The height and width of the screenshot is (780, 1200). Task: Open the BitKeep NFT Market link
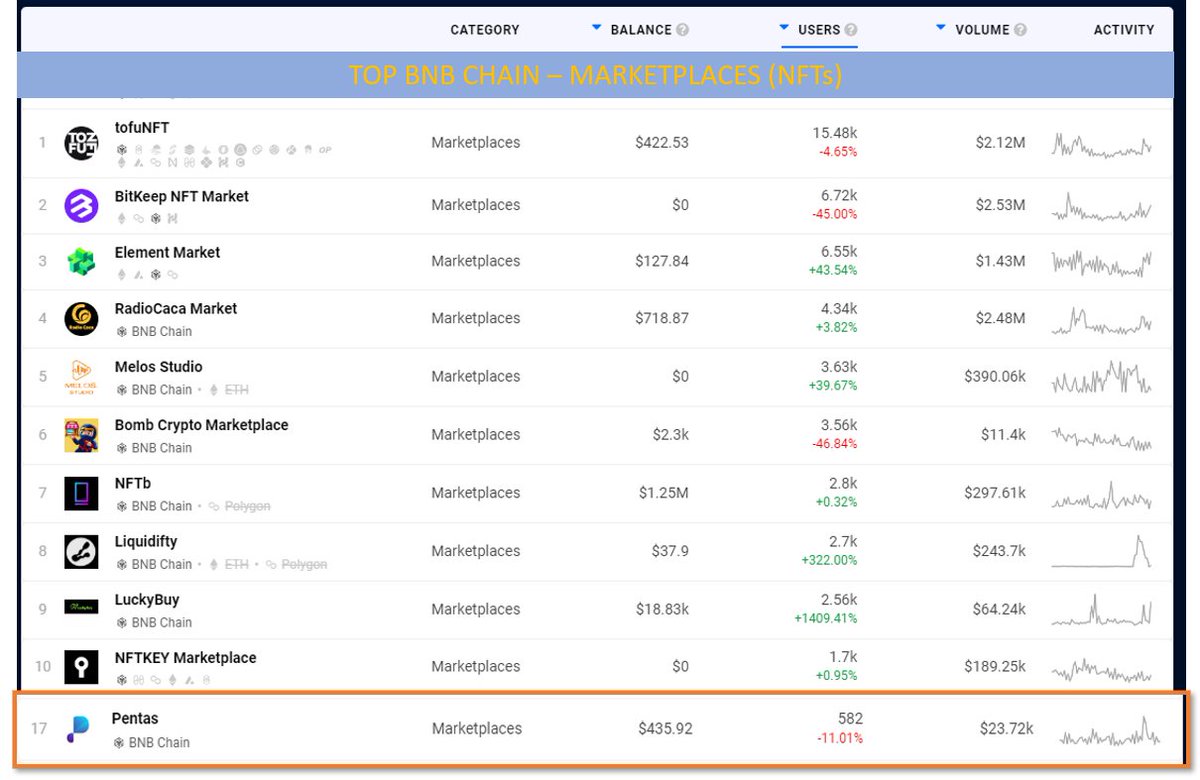(182, 196)
